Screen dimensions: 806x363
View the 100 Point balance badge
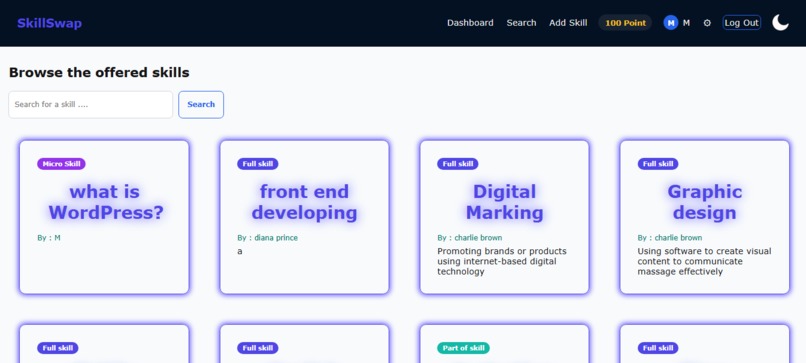pos(626,23)
